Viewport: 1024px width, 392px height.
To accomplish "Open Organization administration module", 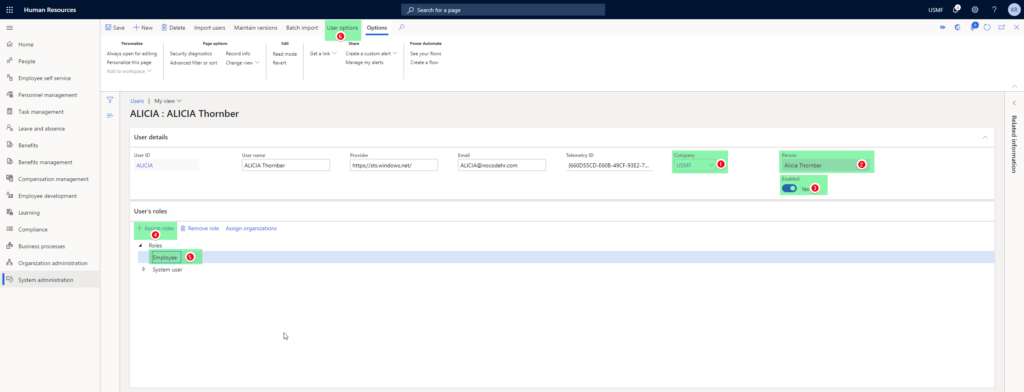I will coord(52,263).
